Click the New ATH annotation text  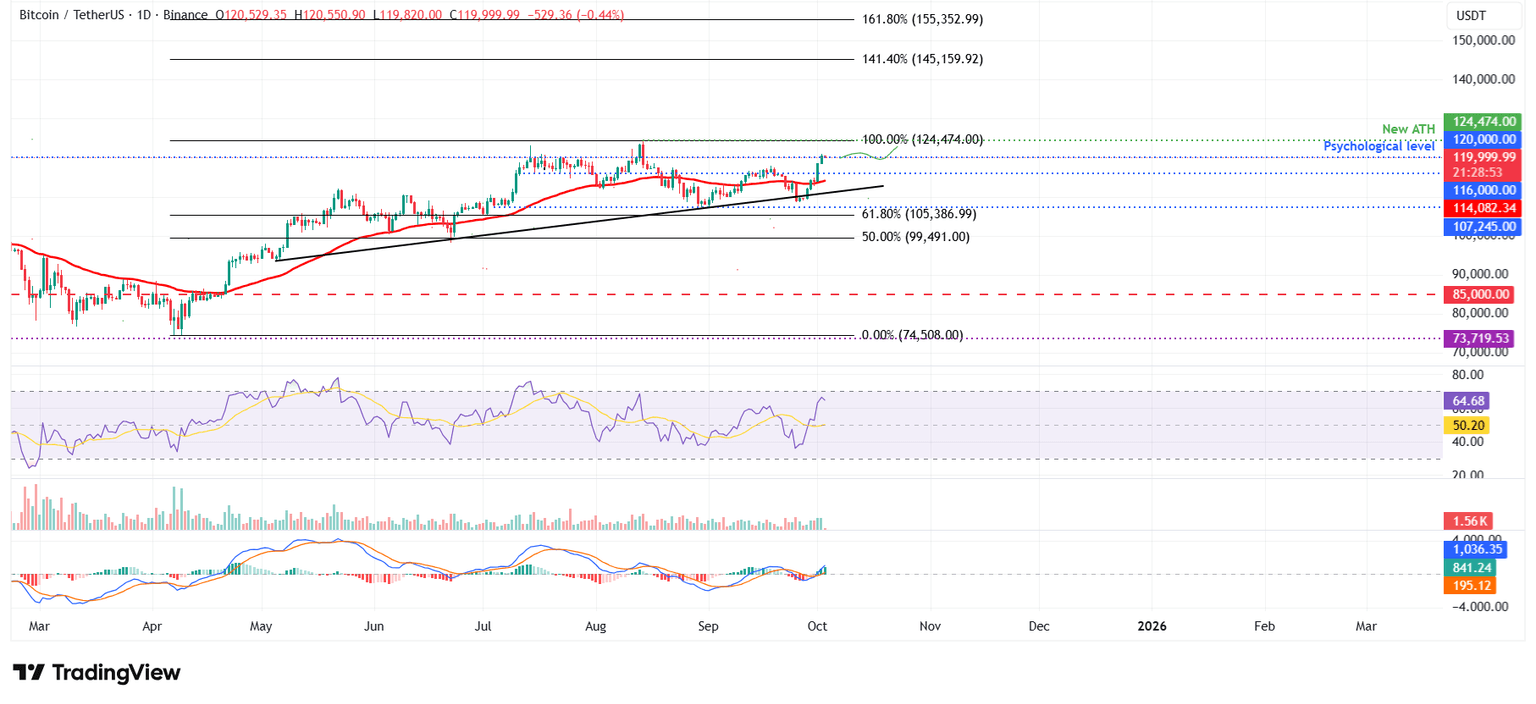[1408, 128]
